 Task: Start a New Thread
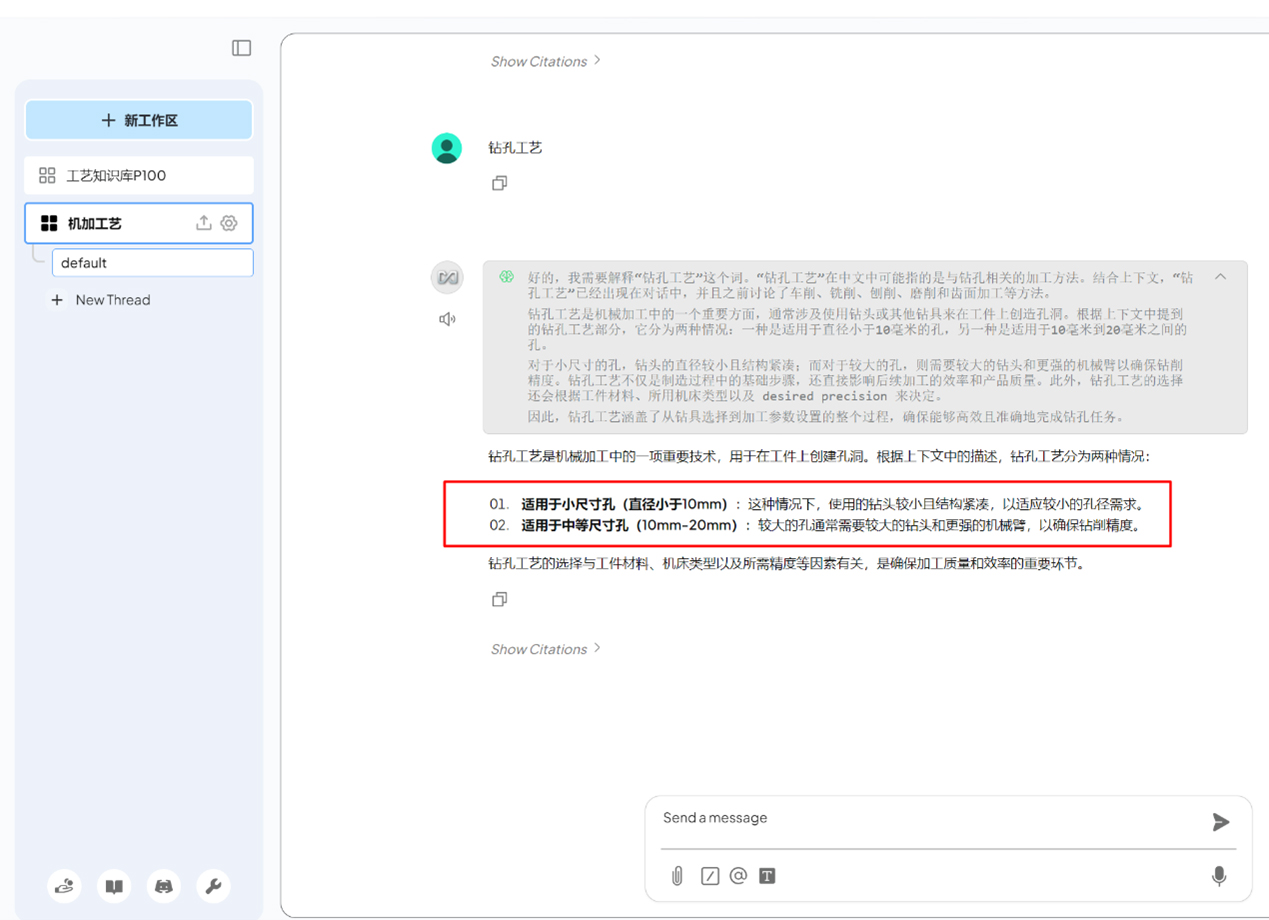(x=100, y=300)
